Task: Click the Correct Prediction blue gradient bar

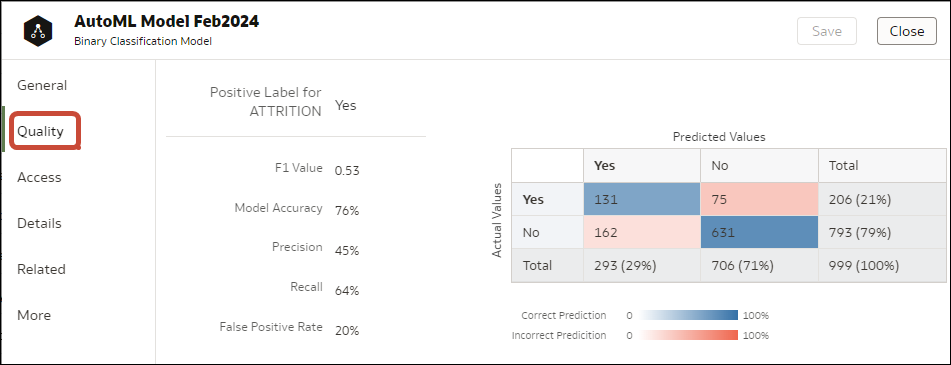Action: tap(688, 315)
